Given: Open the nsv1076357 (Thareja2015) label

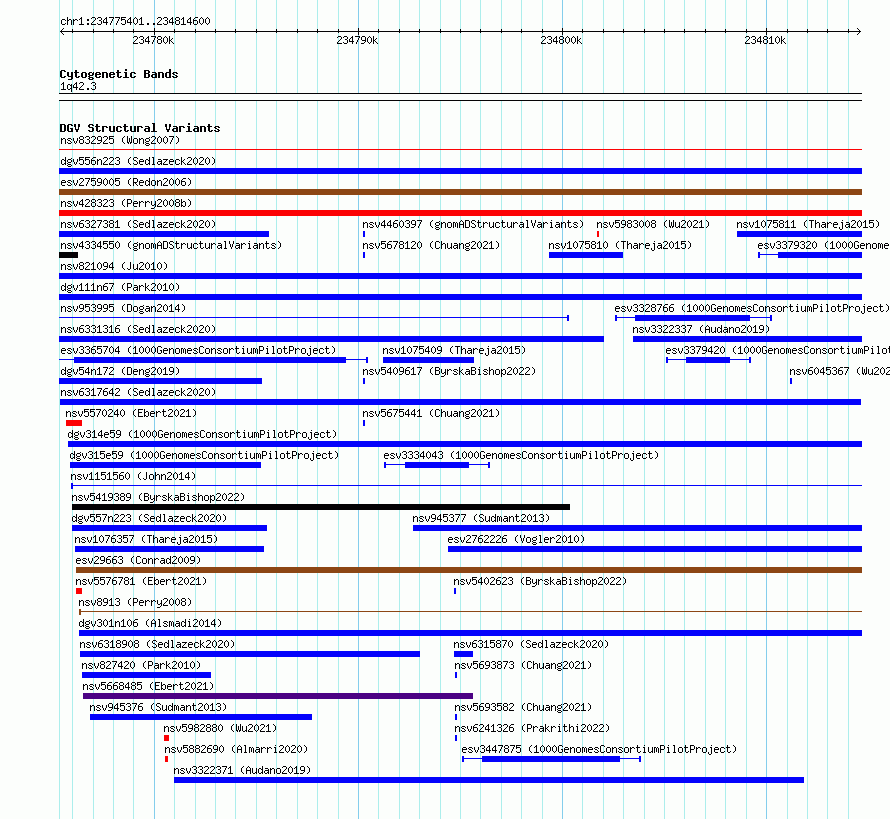Looking at the screenshot, I should tap(146, 539).
